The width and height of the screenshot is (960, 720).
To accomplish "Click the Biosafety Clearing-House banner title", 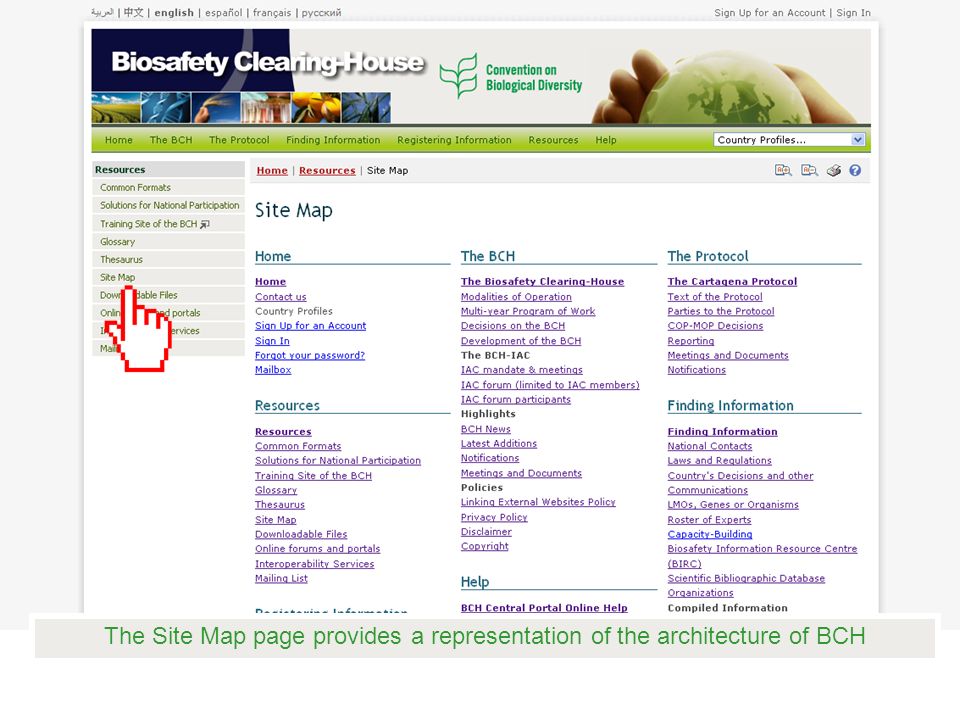I will [268, 62].
